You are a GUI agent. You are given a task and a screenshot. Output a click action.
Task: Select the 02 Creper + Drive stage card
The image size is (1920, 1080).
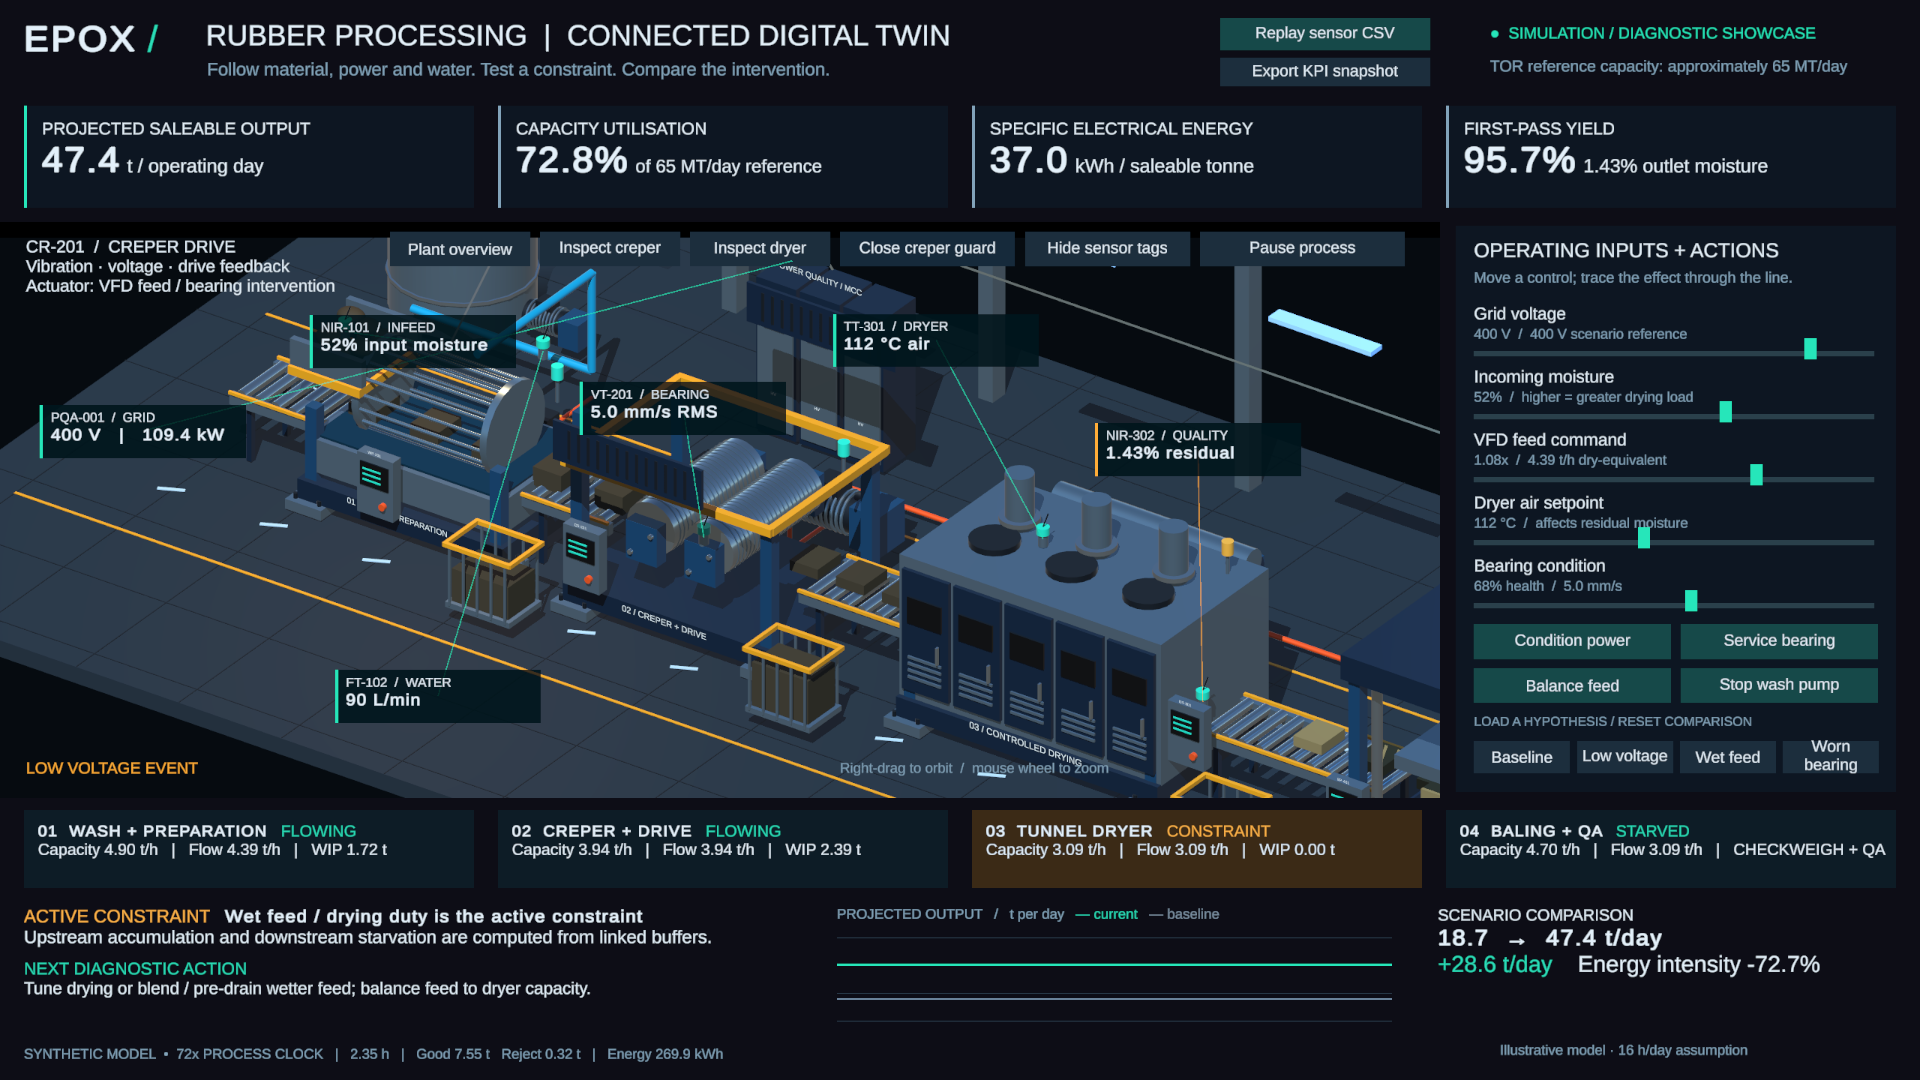click(723, 848)
